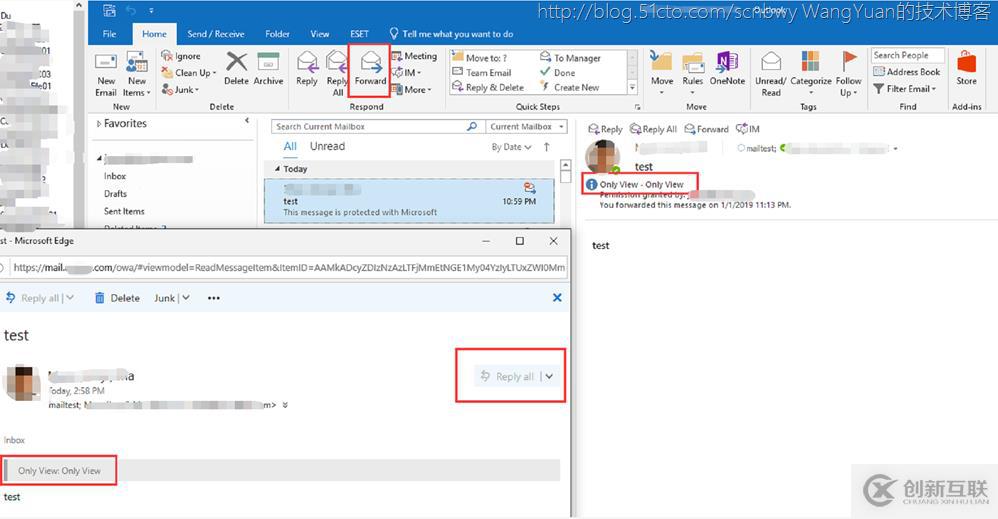Viewport: 998px width, 519px height.
Task: Click the Search People field
Action: click(907, 55)
